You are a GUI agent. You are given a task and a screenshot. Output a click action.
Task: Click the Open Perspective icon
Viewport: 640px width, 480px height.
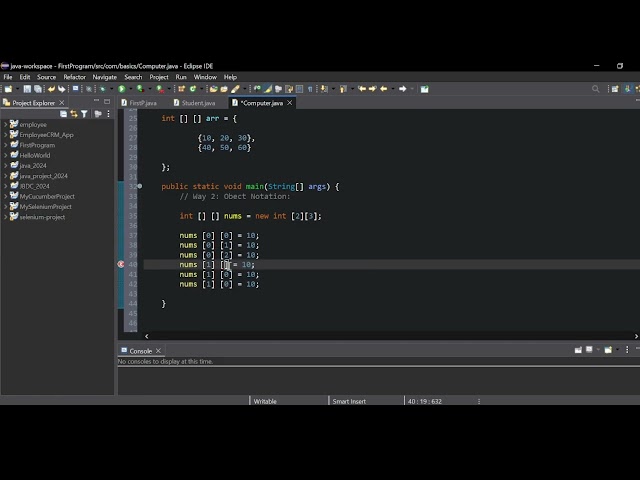click(615, 89)
